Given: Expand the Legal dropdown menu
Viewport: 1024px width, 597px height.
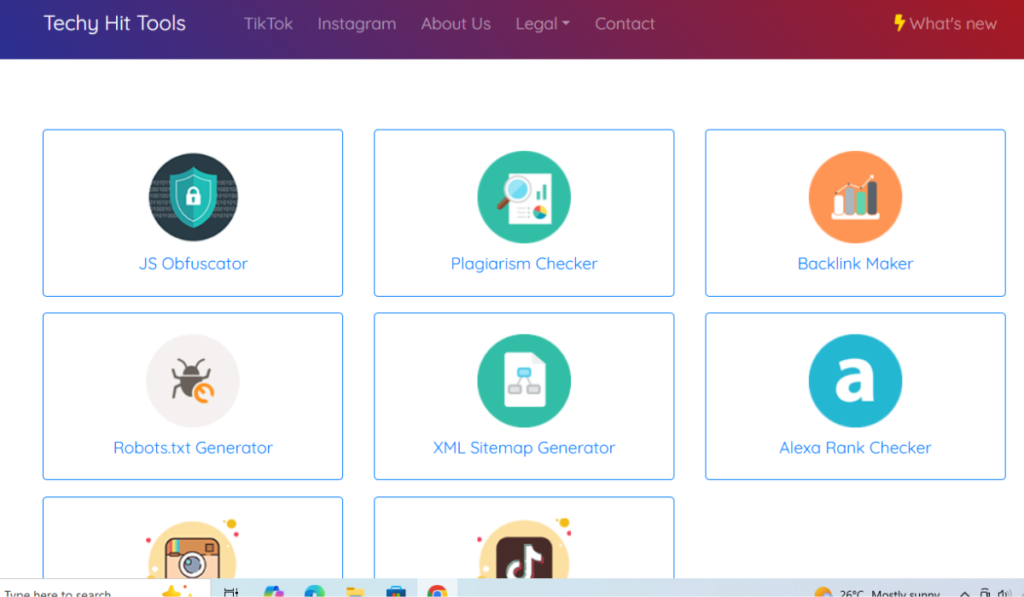Looking at the screenshot, I should (542, 24).
